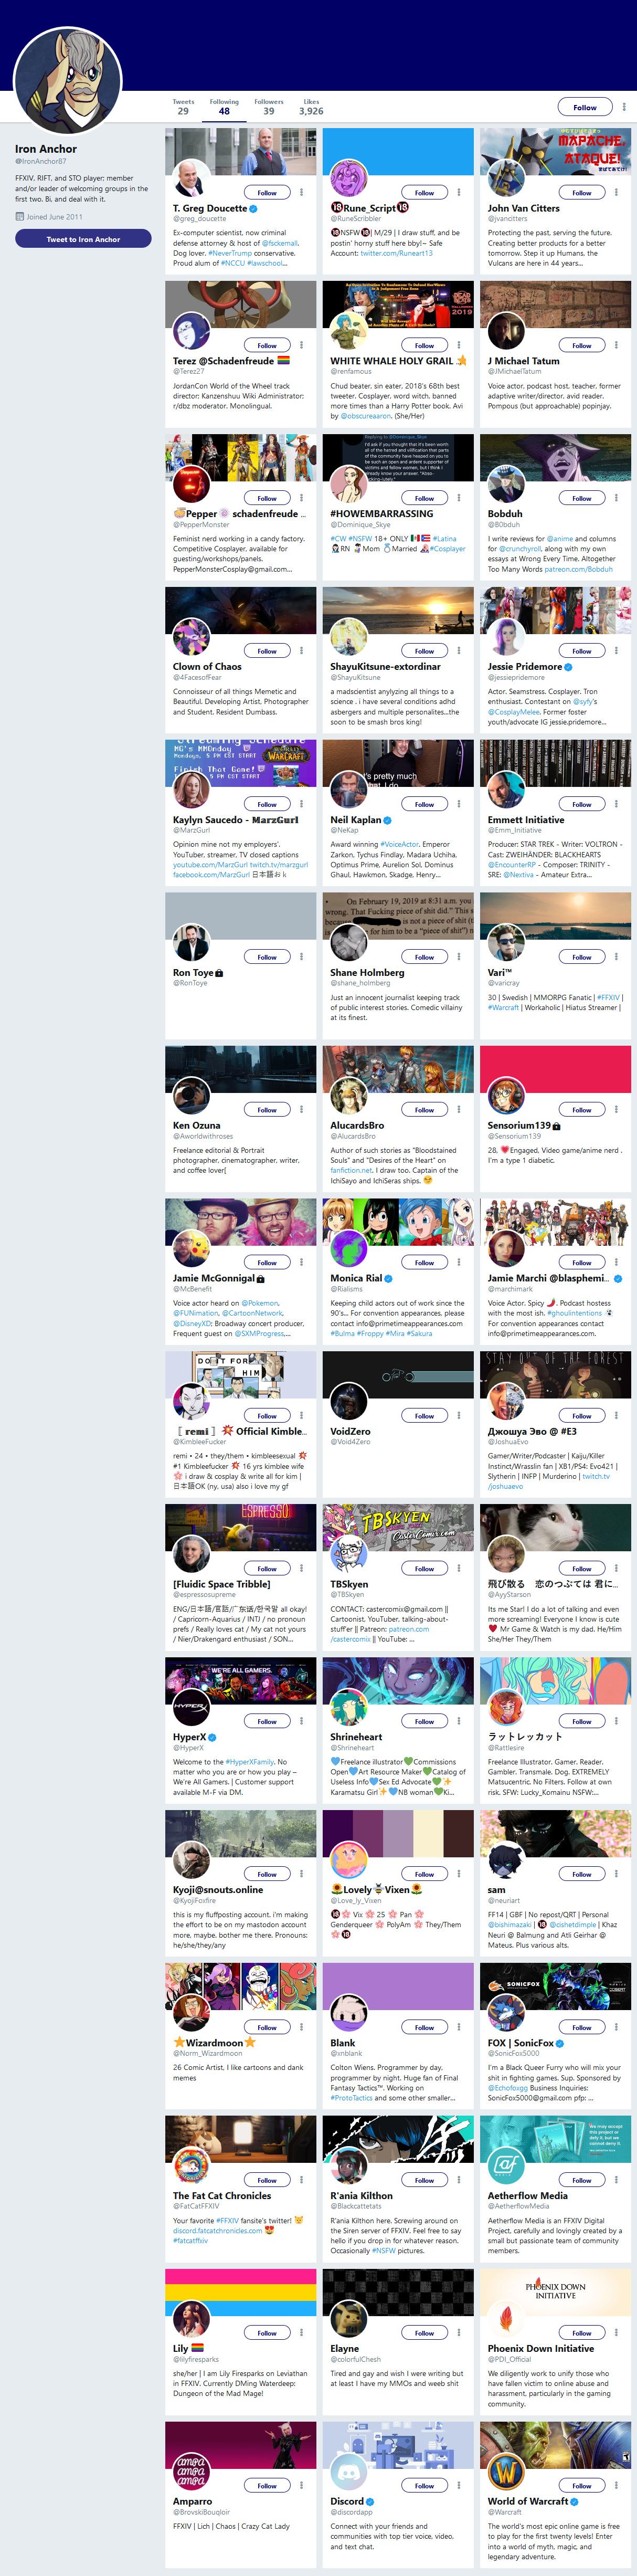The width and height of the screenshot is (637, 2576).
Task: Click the Discord avatar icon
Action: (349, 2473)
